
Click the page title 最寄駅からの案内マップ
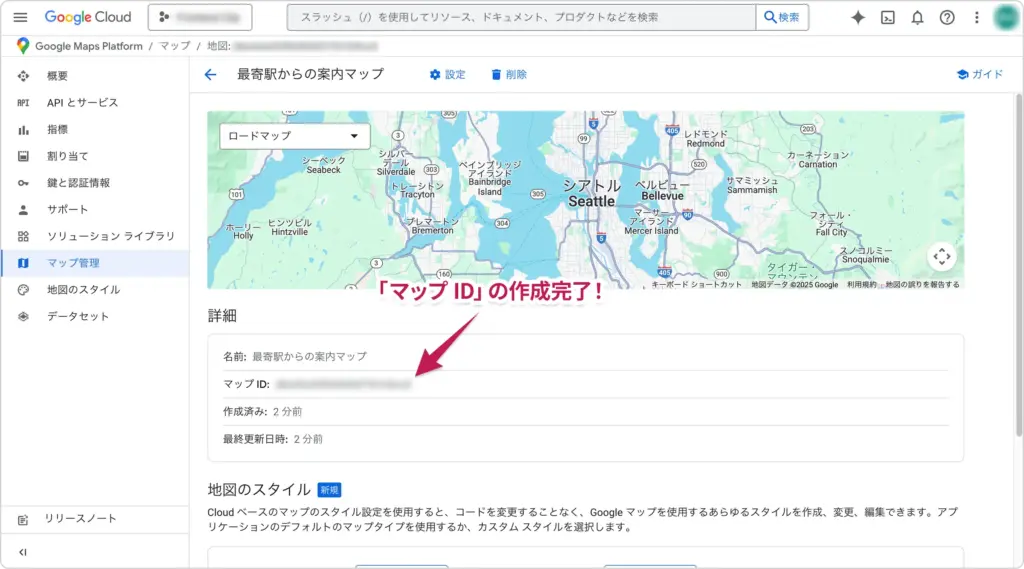[x=310, y=74]
